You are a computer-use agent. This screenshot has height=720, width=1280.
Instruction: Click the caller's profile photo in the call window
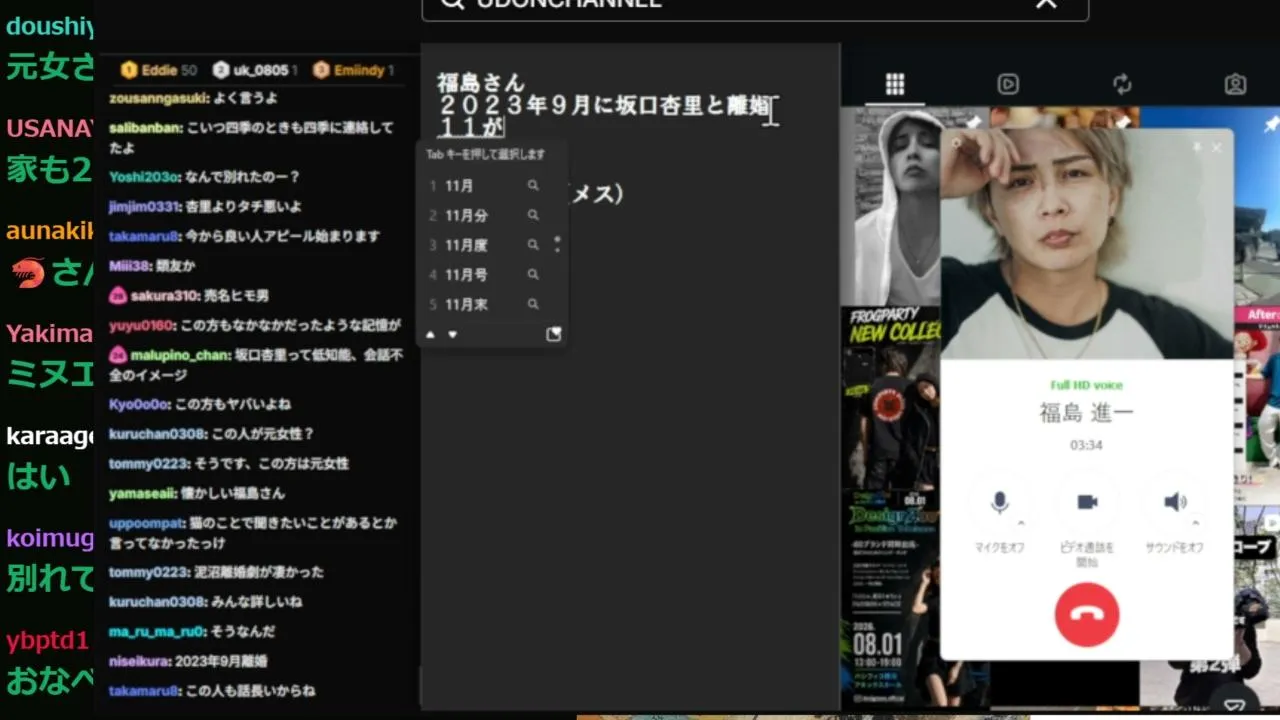(x=1087, y=243)
